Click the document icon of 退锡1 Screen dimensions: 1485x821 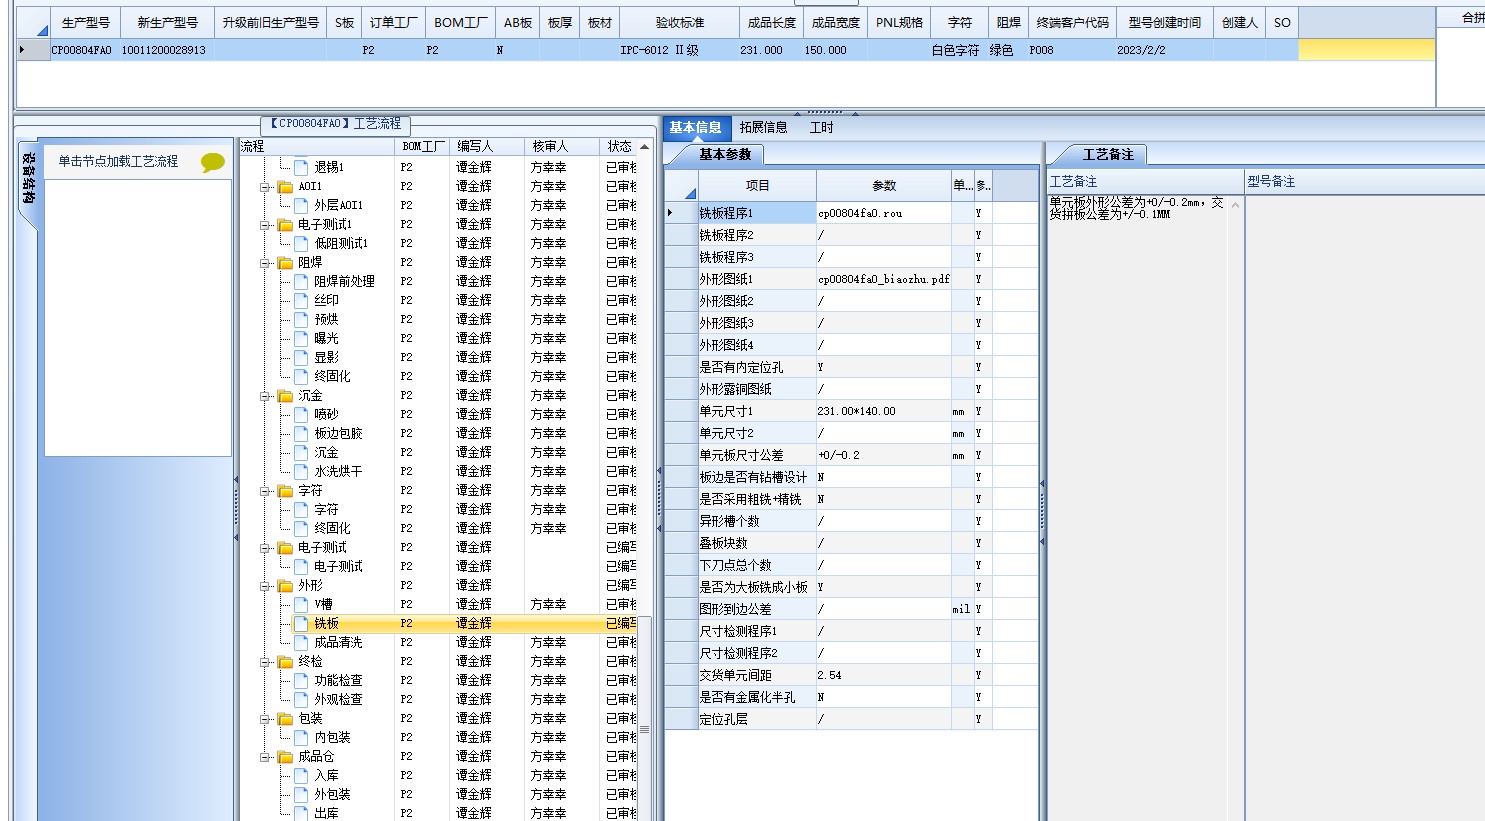pyautogui.click(x=301, y=167)
